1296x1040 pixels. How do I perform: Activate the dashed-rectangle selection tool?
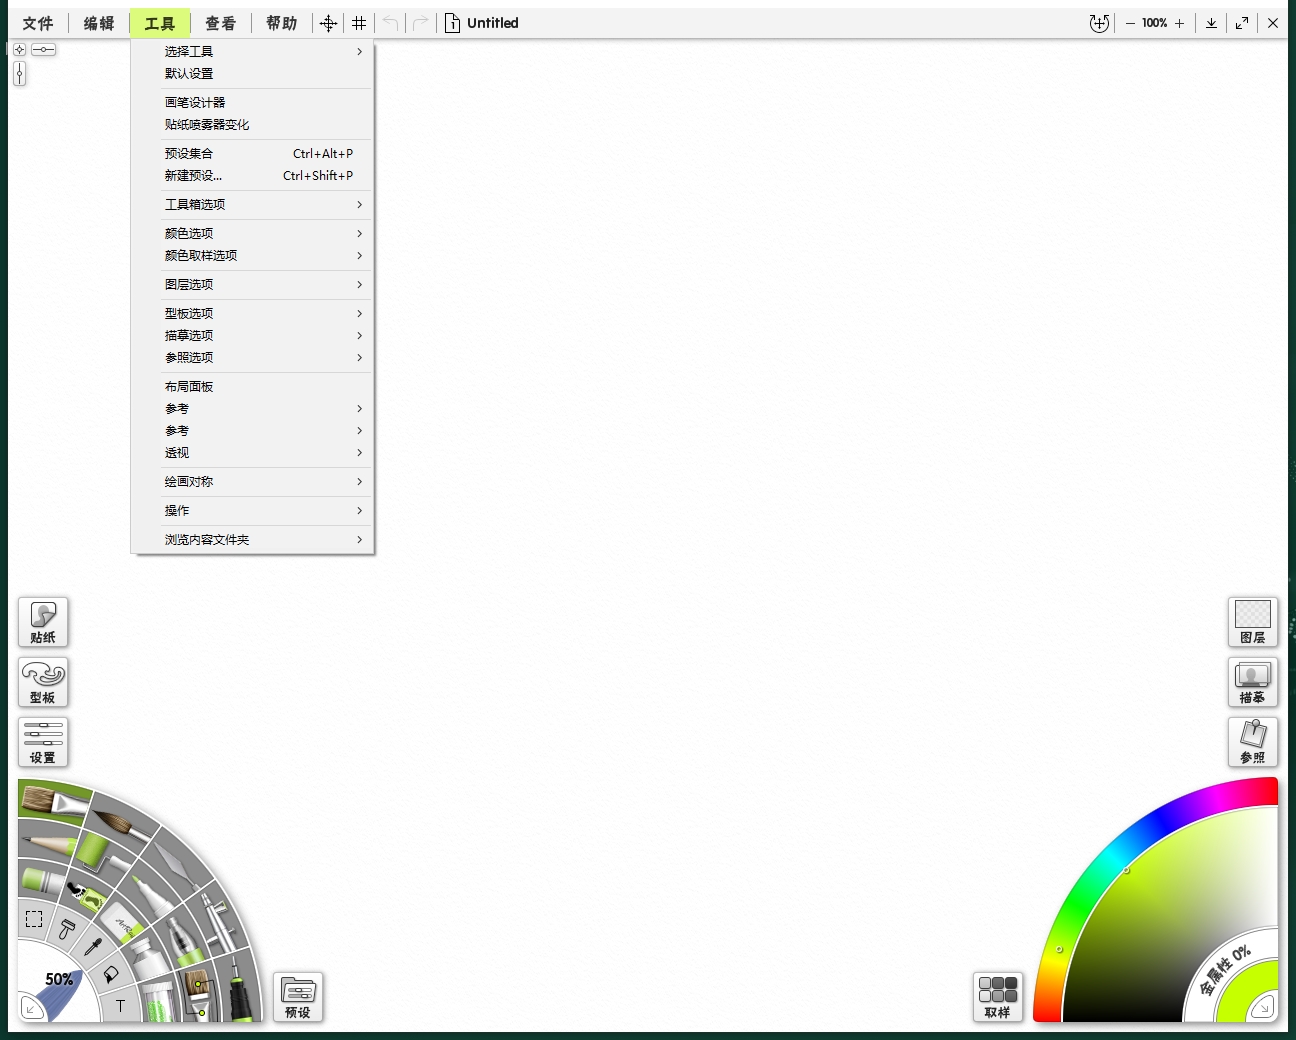click(34, 919)
